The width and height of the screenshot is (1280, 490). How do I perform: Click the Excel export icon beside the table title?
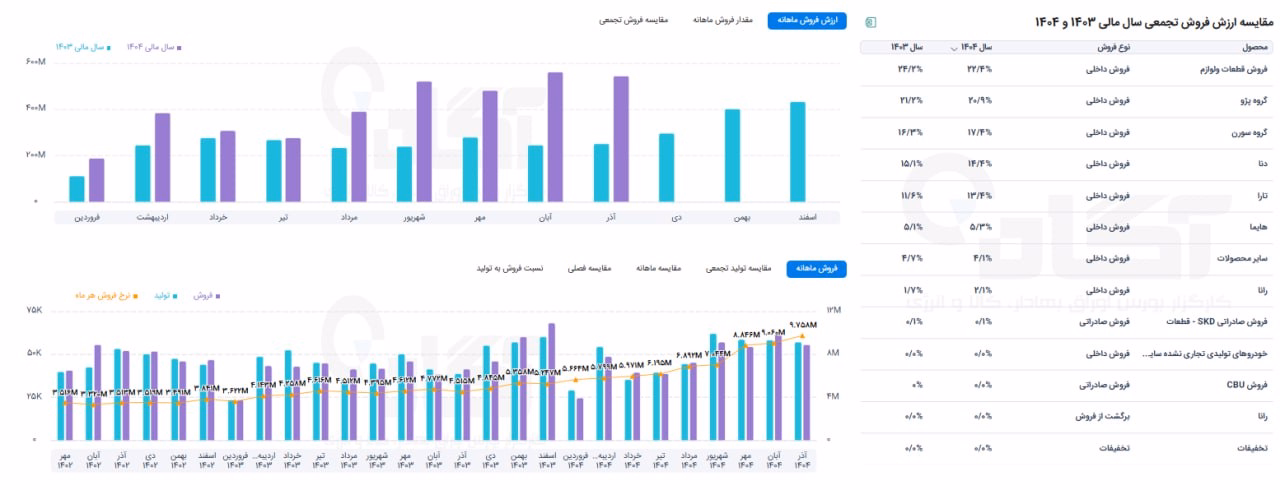[871, 22]
